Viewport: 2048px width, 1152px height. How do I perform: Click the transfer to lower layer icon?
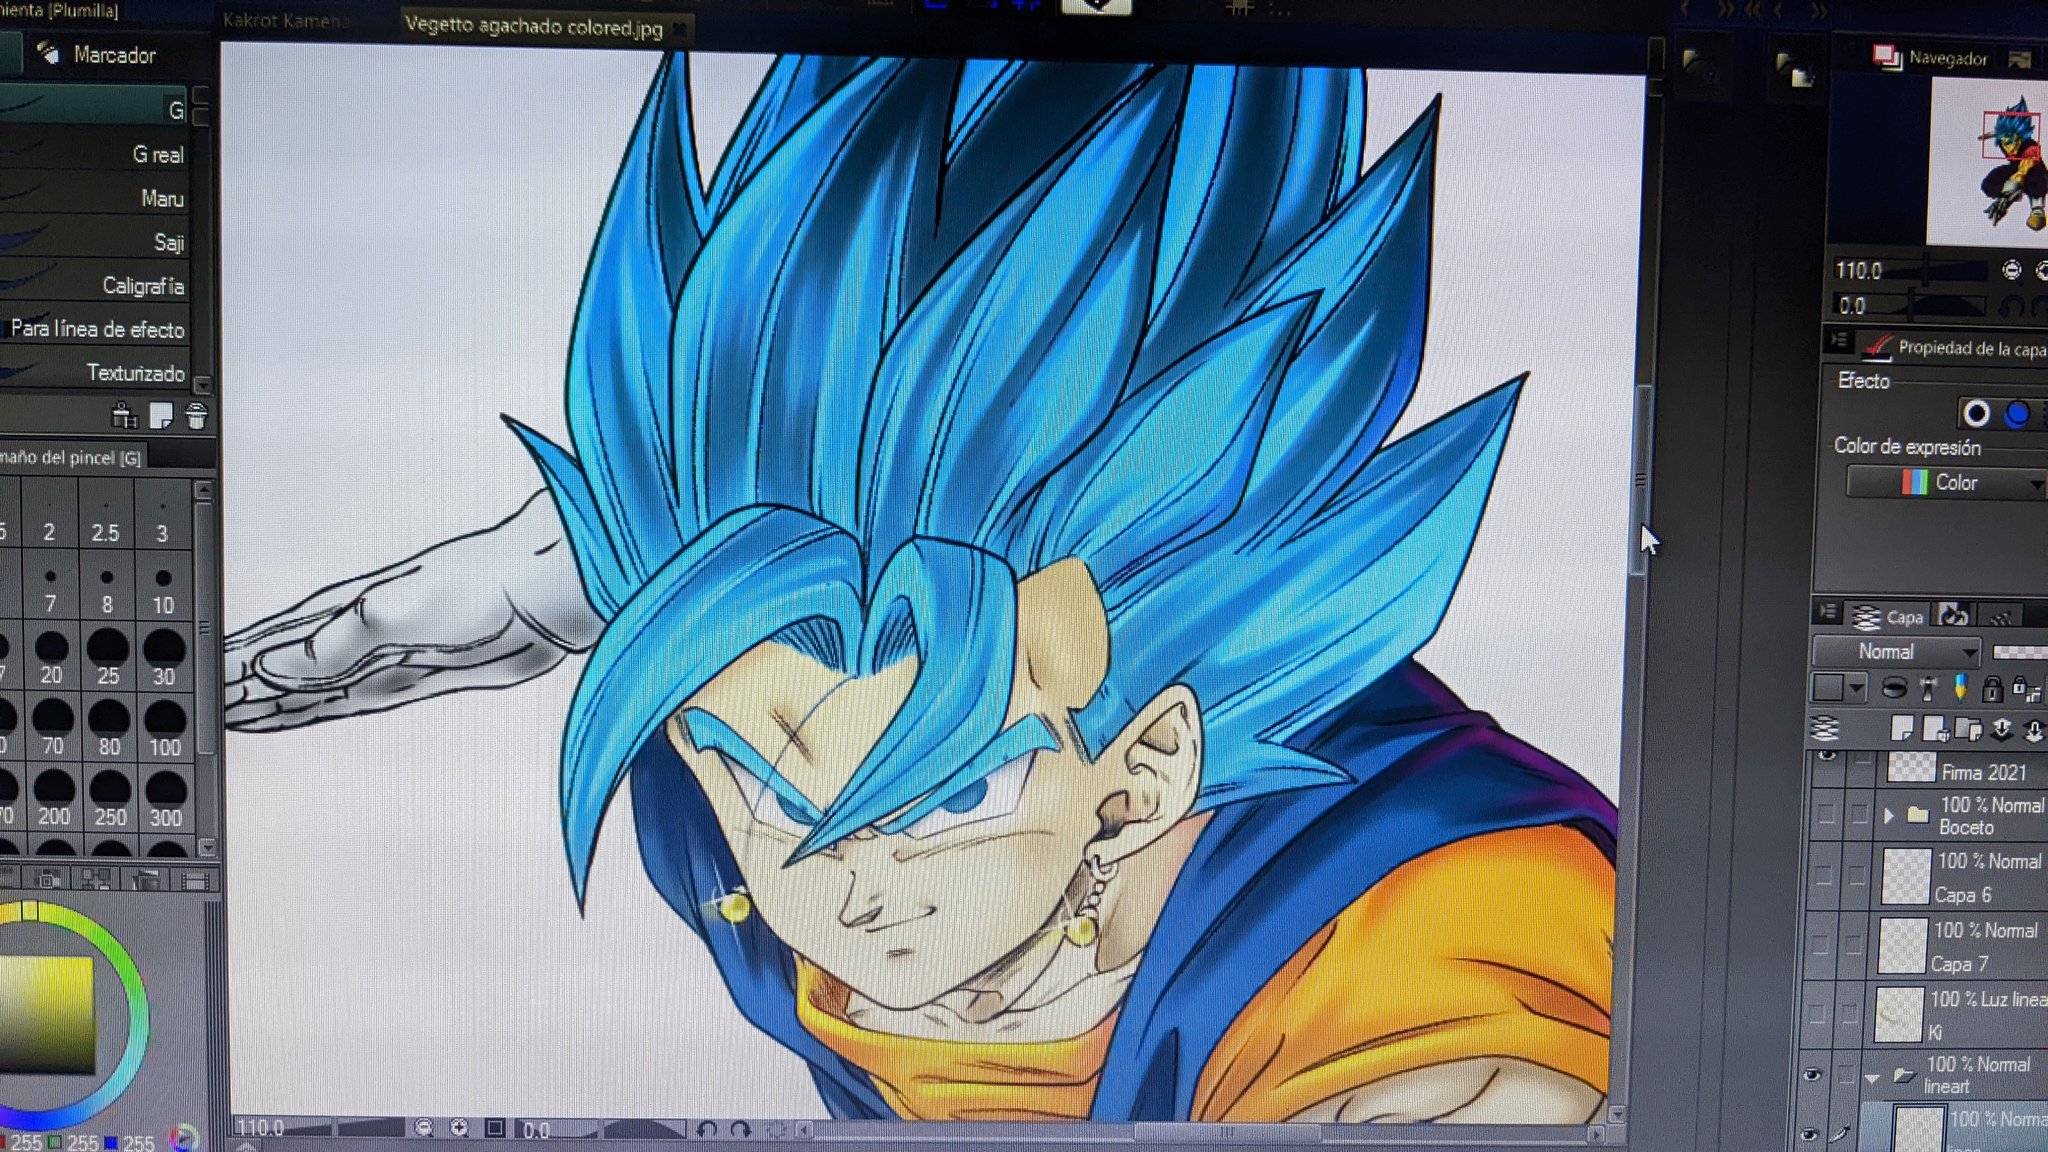[x=2001, y=730]
